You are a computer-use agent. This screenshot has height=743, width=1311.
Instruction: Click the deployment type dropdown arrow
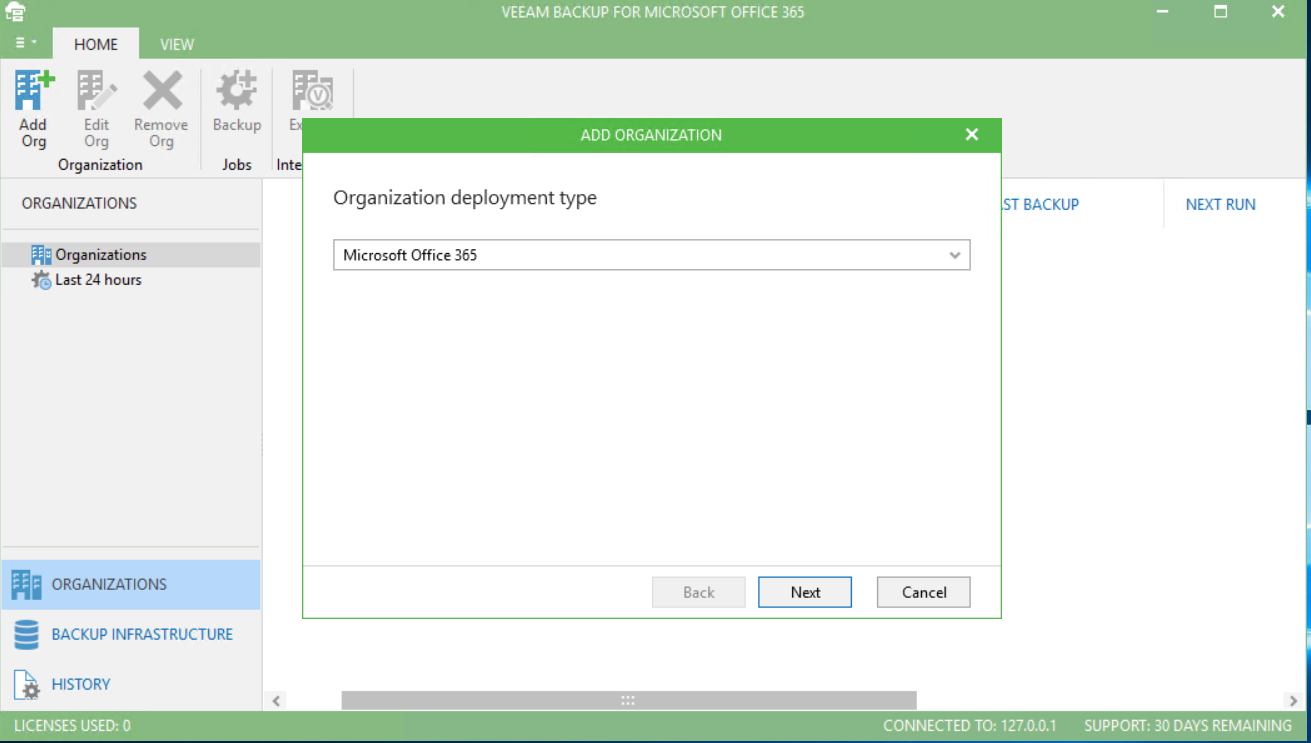pyautogui.click(x=955, y=256)
